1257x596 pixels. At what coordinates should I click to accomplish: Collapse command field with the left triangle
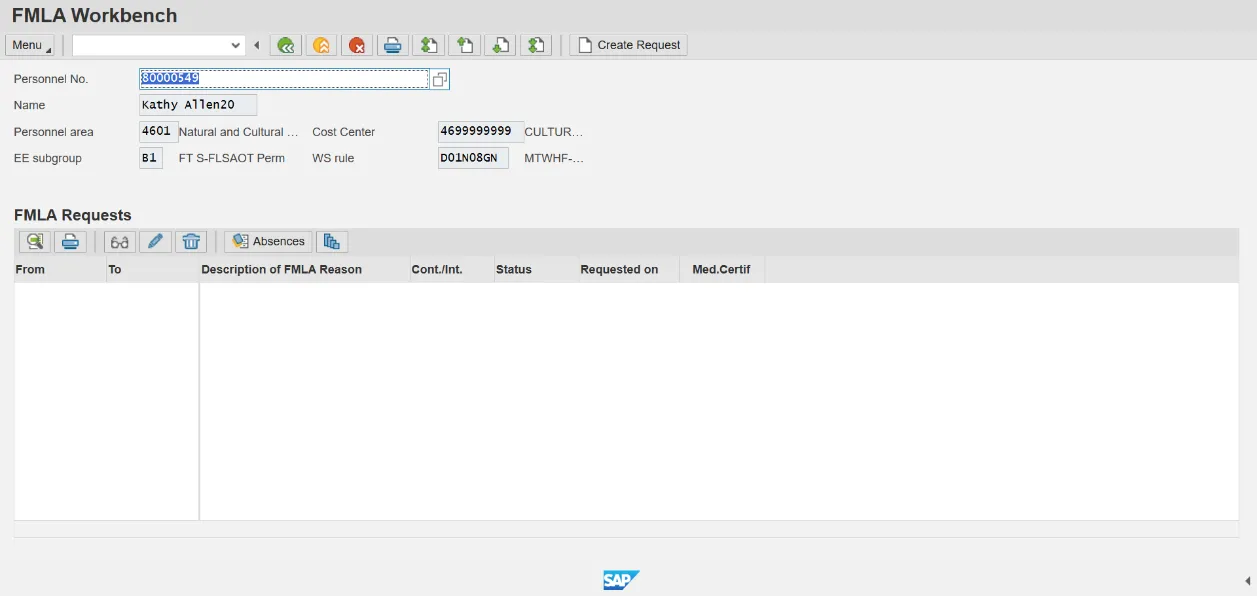[257, 45]
